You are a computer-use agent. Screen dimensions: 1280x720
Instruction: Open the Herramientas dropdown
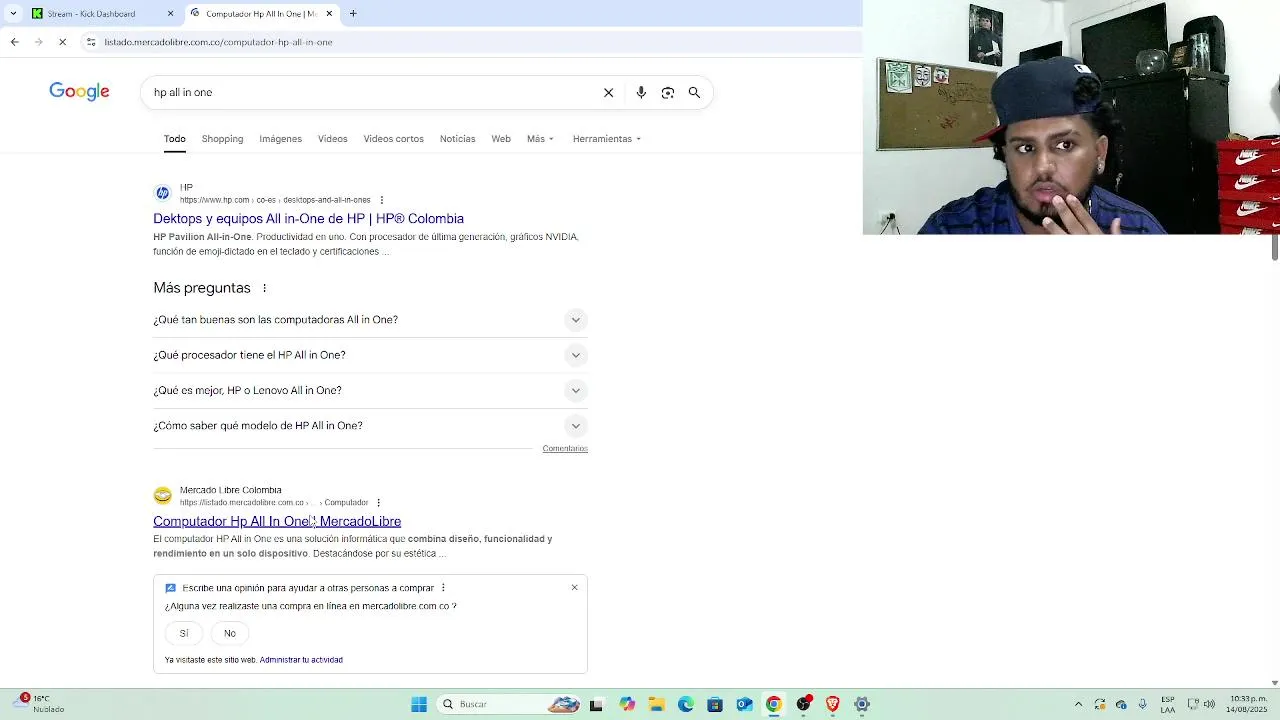[x=607, y=139]
